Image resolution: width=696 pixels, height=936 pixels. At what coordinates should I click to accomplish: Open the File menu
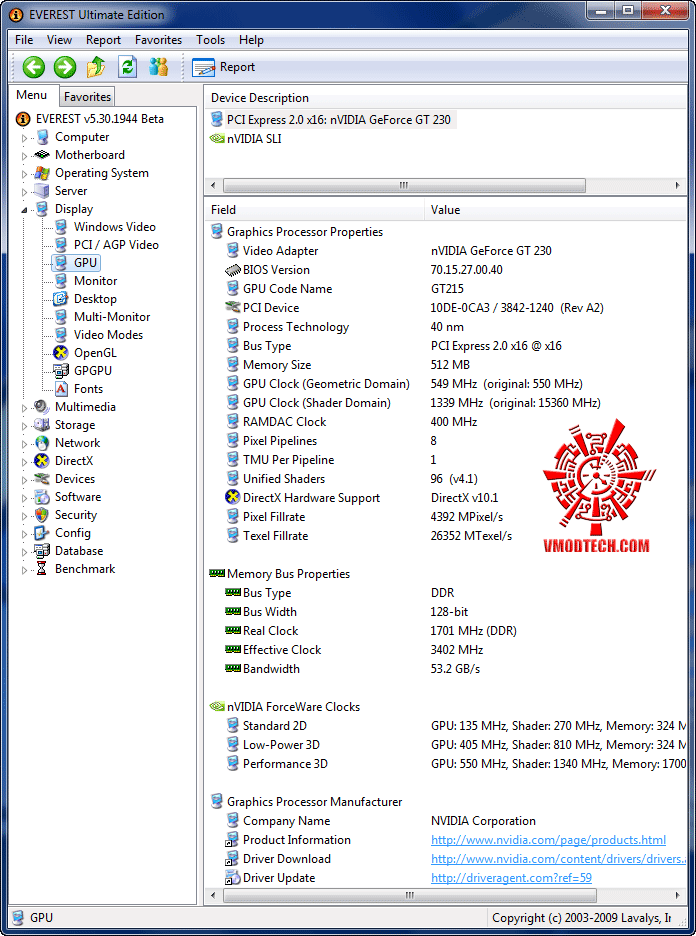pyautogui.click(x=24, y=40)
